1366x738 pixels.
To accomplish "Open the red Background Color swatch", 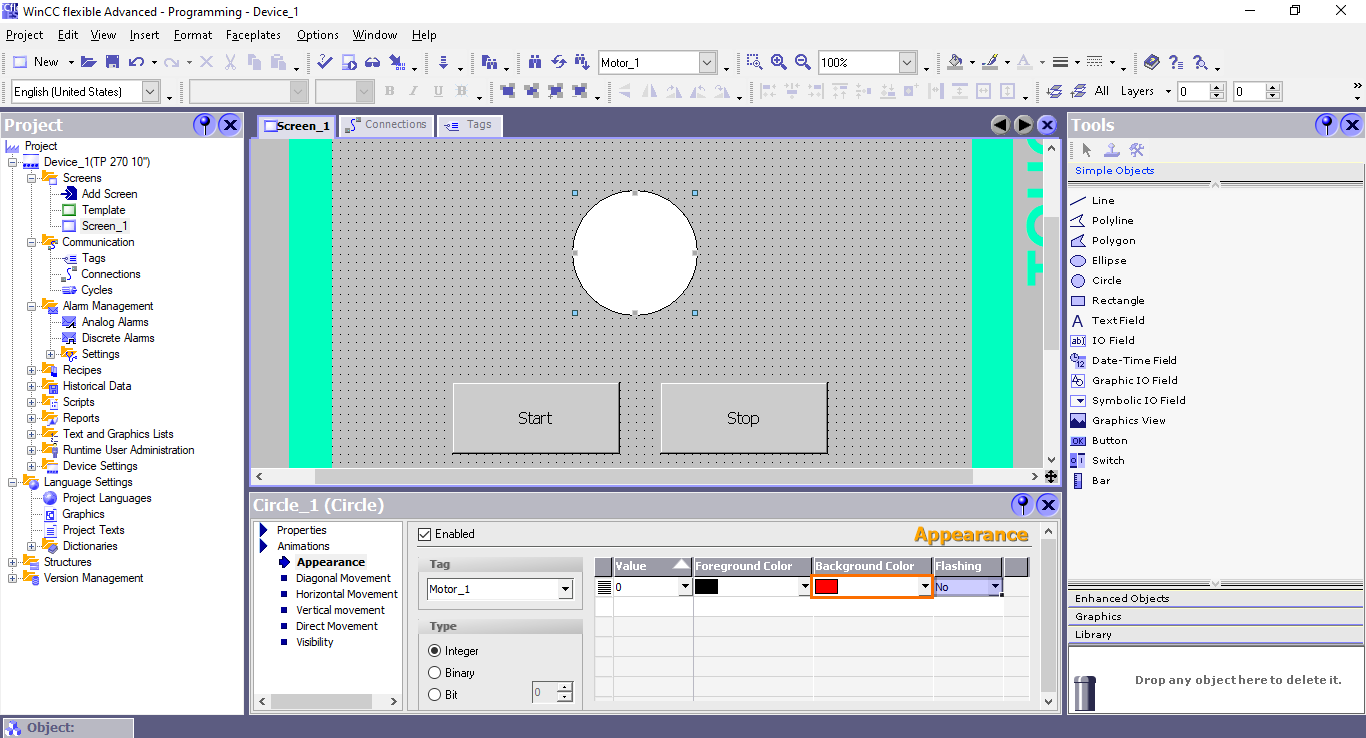I will 826,587.
